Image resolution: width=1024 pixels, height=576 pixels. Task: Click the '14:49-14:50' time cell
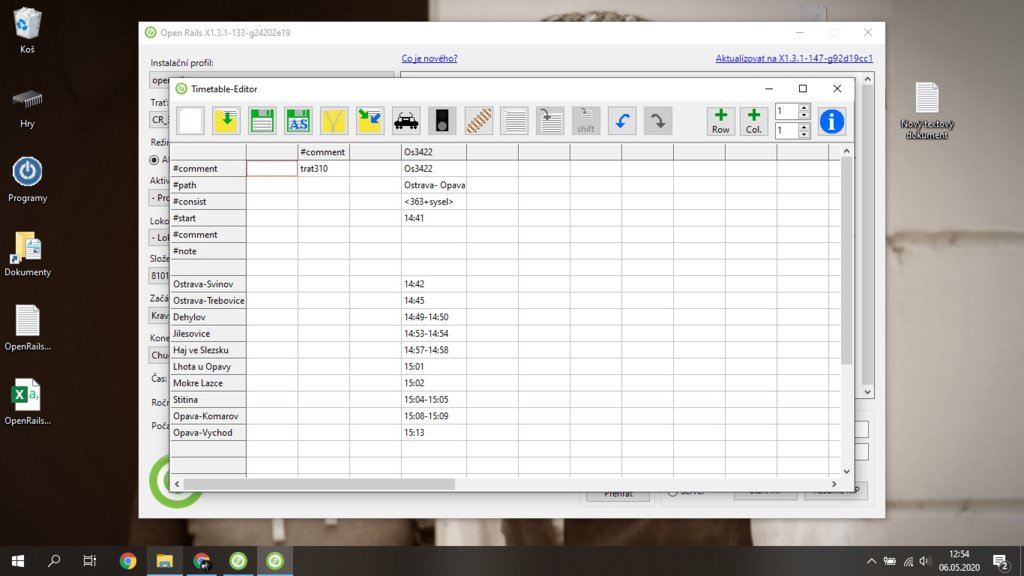tap(434, 317)
